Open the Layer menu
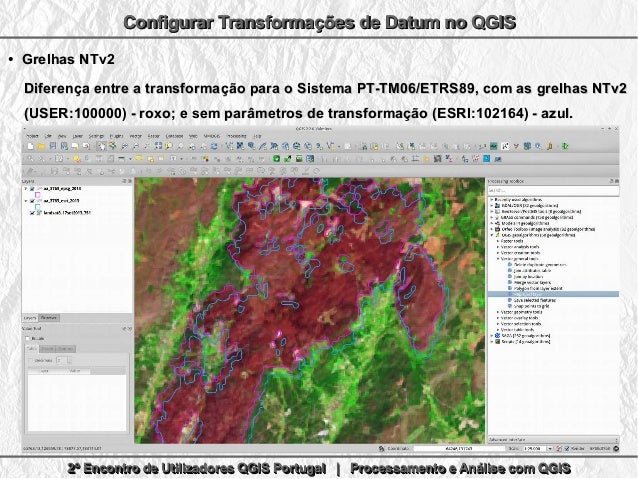 77,136
